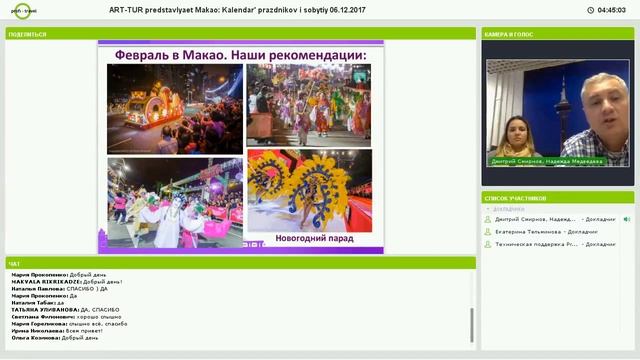Click the Чат panel header
The height and width of the screenshot is (360, 640).
tap(240, 264)
